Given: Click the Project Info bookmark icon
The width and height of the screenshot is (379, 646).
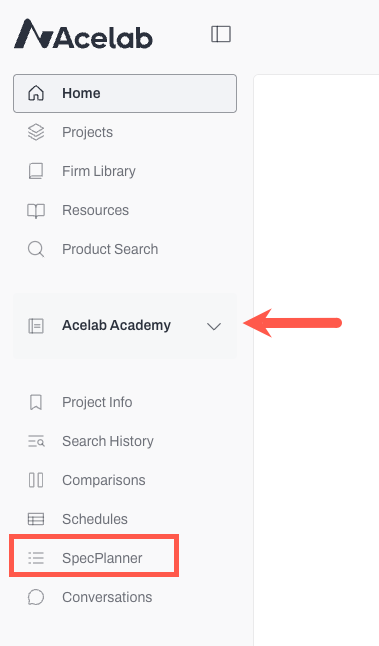Looking at the screenshot, I should point(36,402).
